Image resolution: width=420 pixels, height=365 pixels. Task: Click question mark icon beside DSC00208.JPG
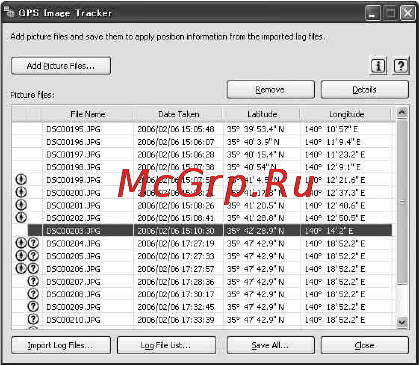[x=33, y=294]
